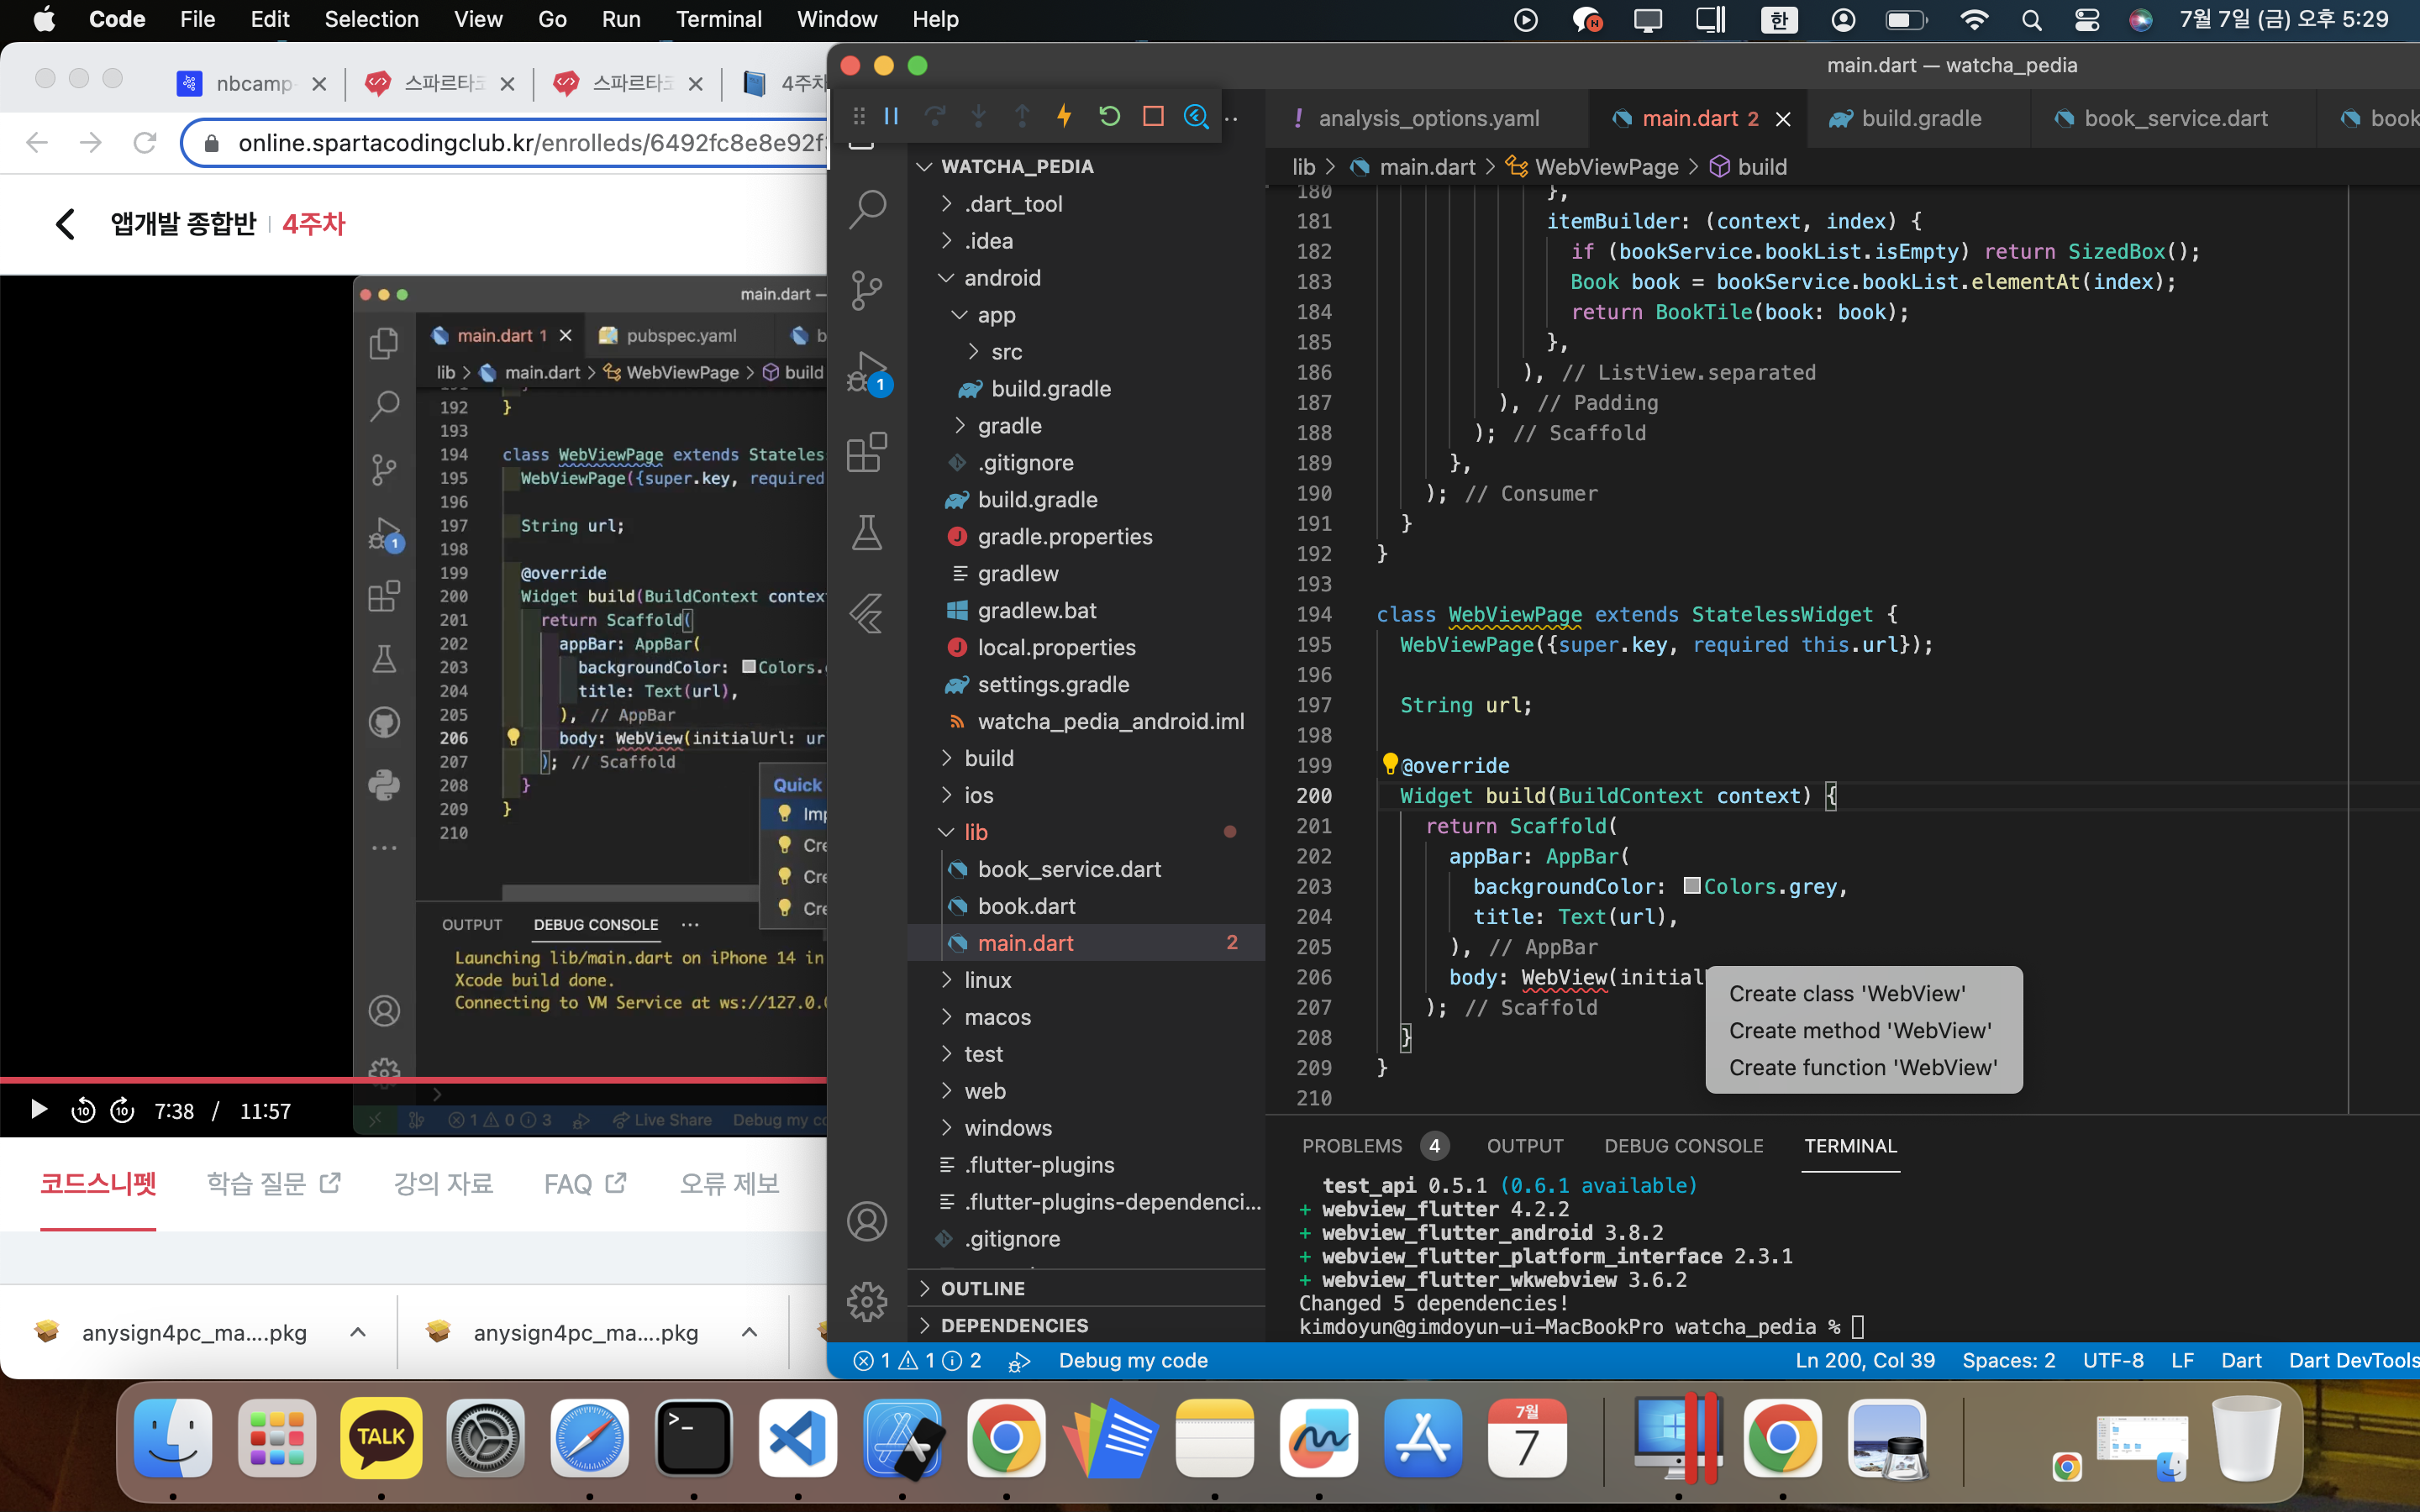
Task: Open Source Control view in activity bar
Action: pos(867,290)
